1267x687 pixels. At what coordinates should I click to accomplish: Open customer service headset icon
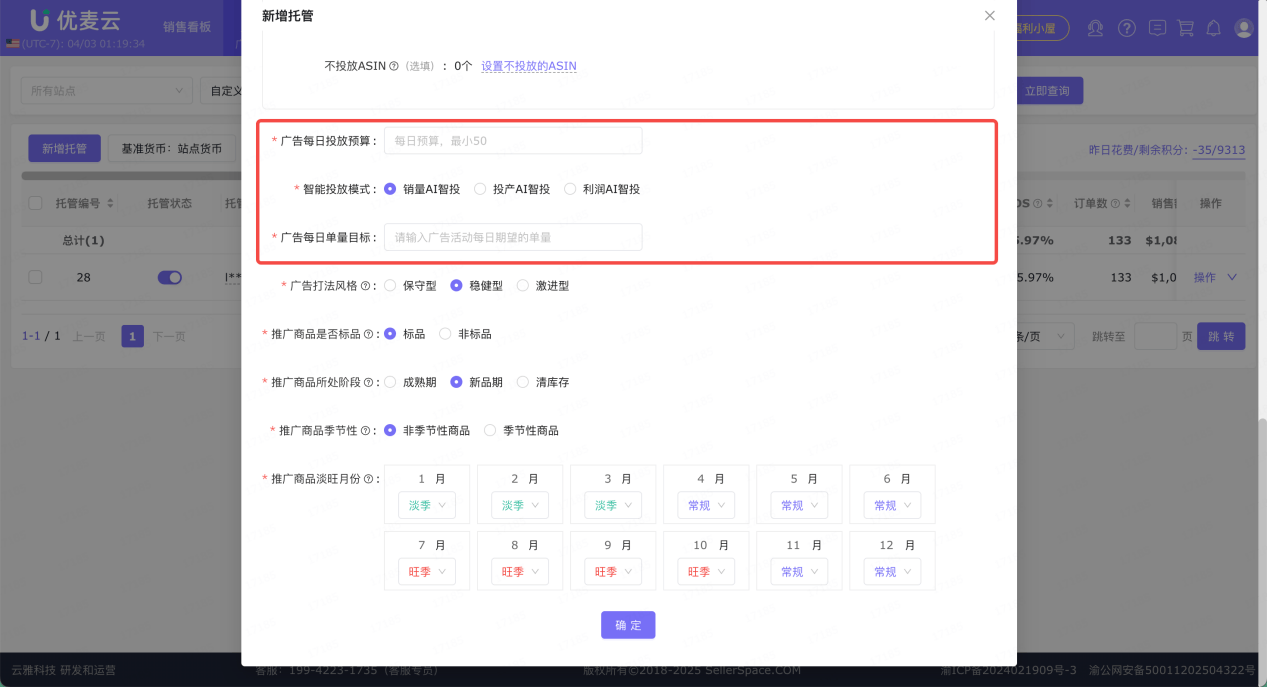pyautogui.click(x=1097, y=28)
